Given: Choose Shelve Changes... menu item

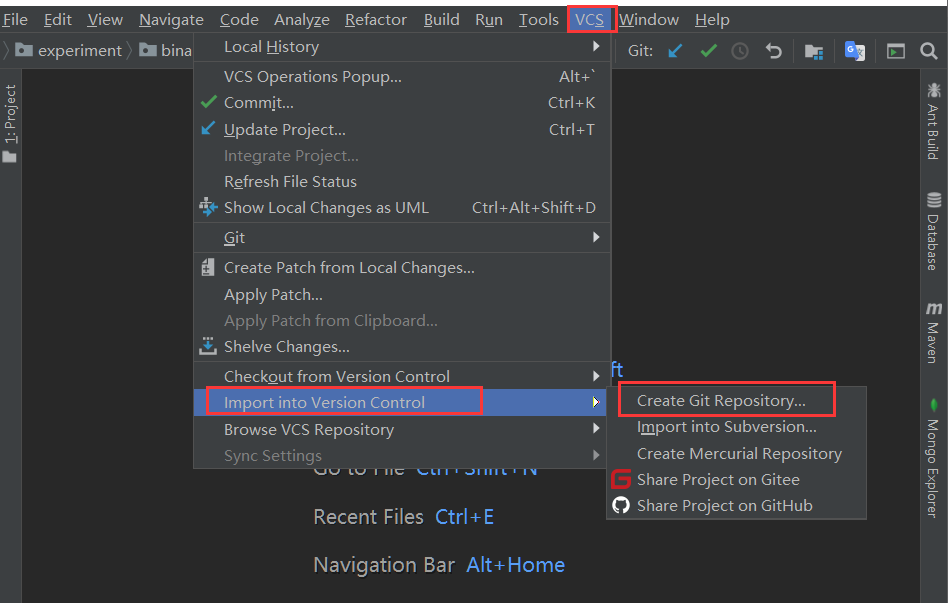Looking at the screenshot, I should click(402, 347).
